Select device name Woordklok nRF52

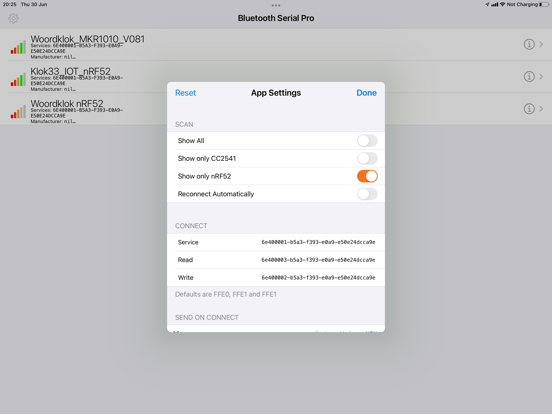tap(67, 104)
